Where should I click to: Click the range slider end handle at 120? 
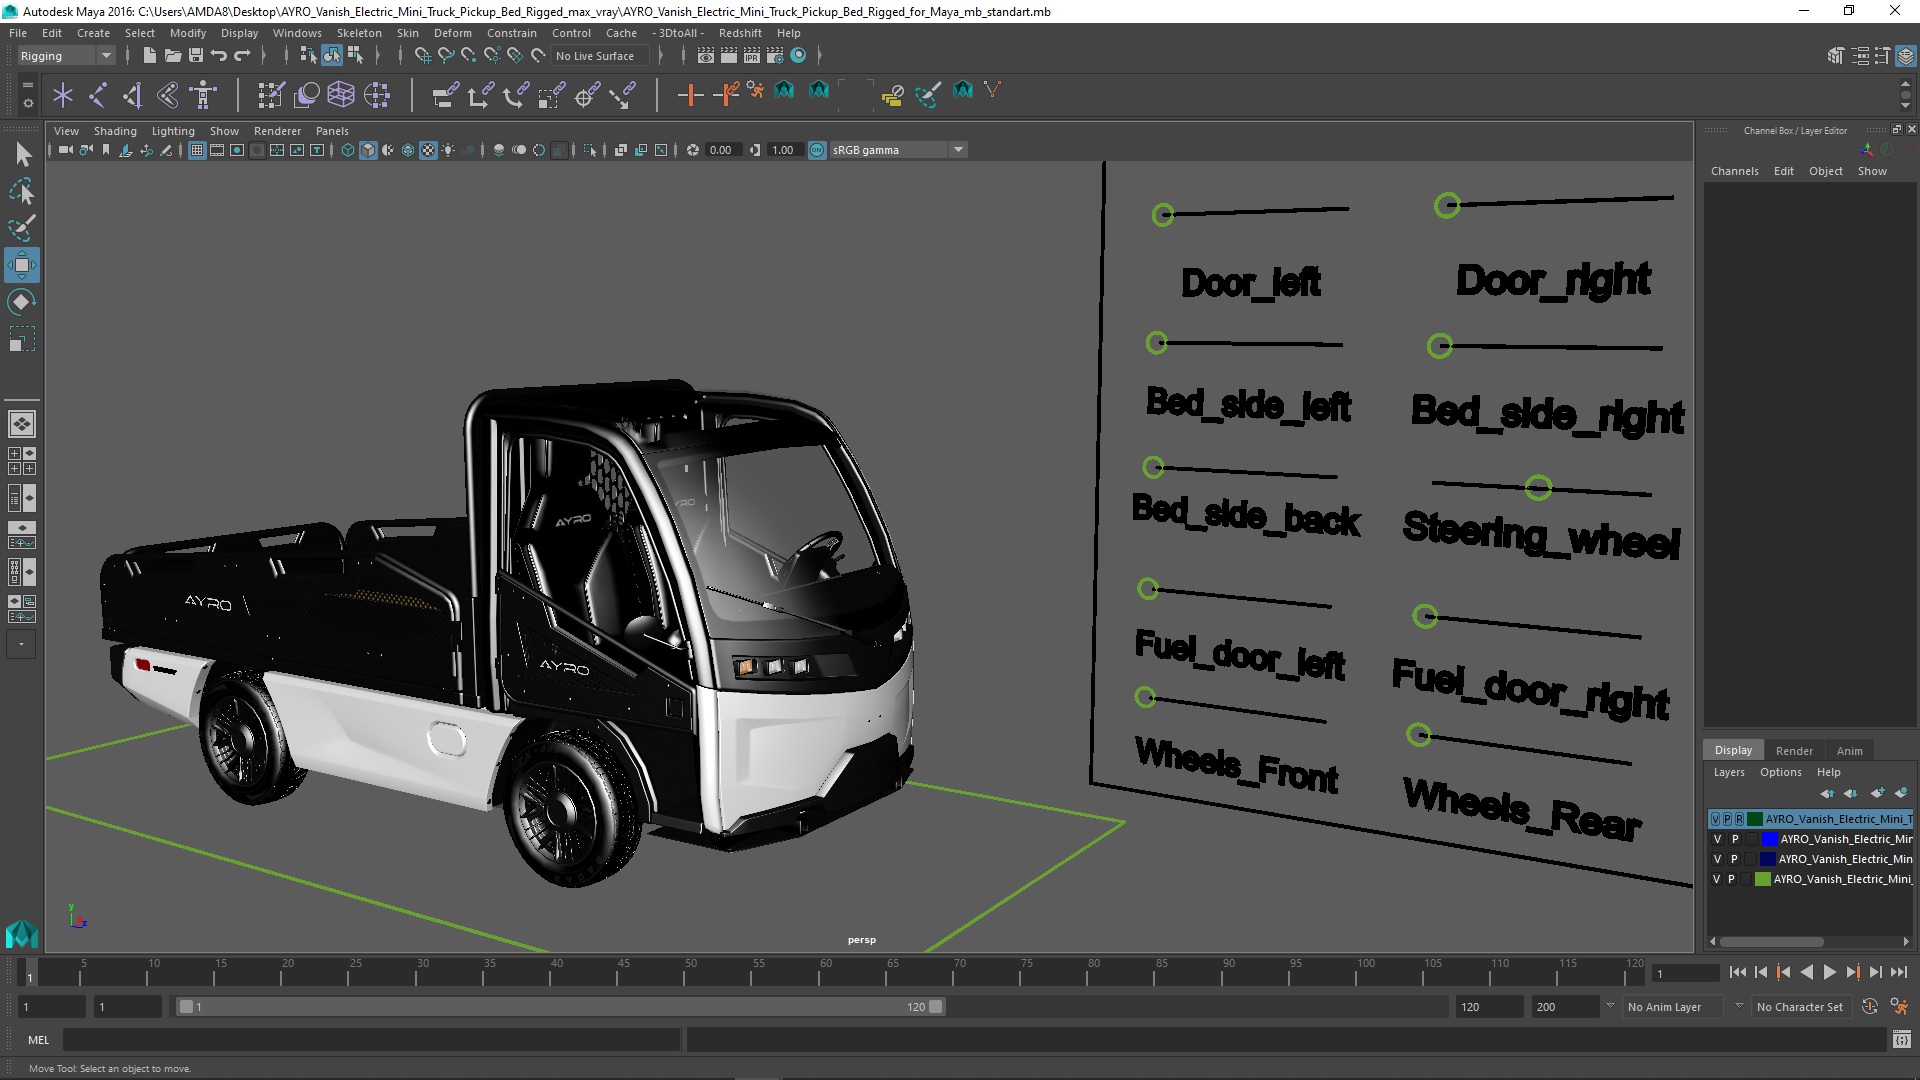pos(936,1007)
